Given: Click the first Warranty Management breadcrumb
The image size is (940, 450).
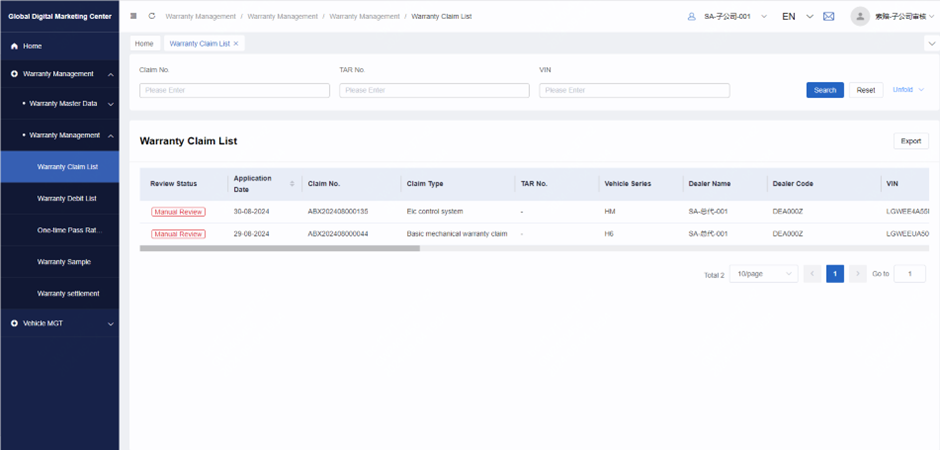Looking at the screenshot, I should 201,16.
